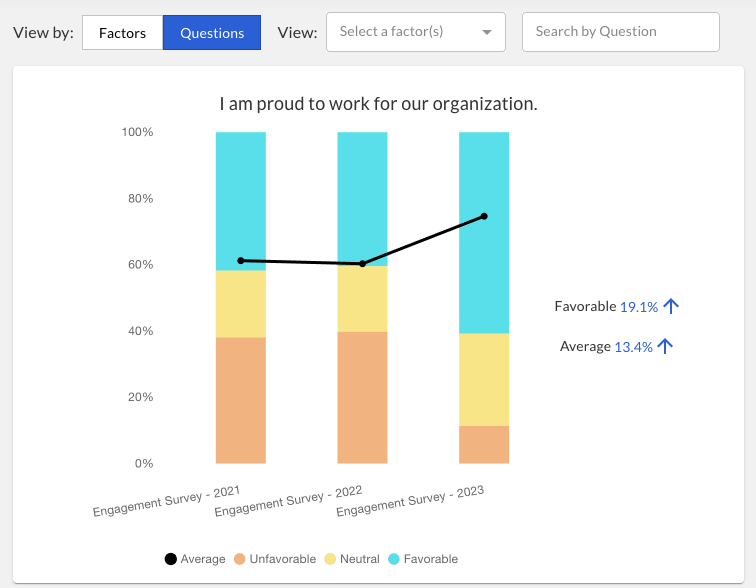Click the 2023 average data point
756x588 pixels.
(x=484, y=216)
